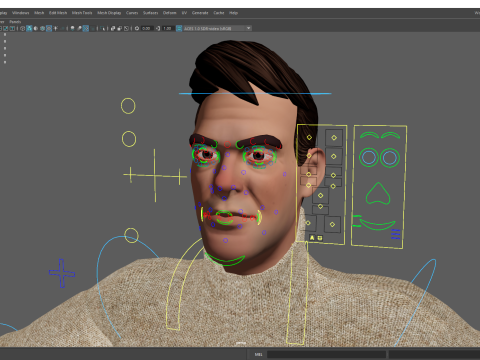This screenshot has height=360, width=480.
Task: Toggle the view transform icon
Action: point(179,28)
